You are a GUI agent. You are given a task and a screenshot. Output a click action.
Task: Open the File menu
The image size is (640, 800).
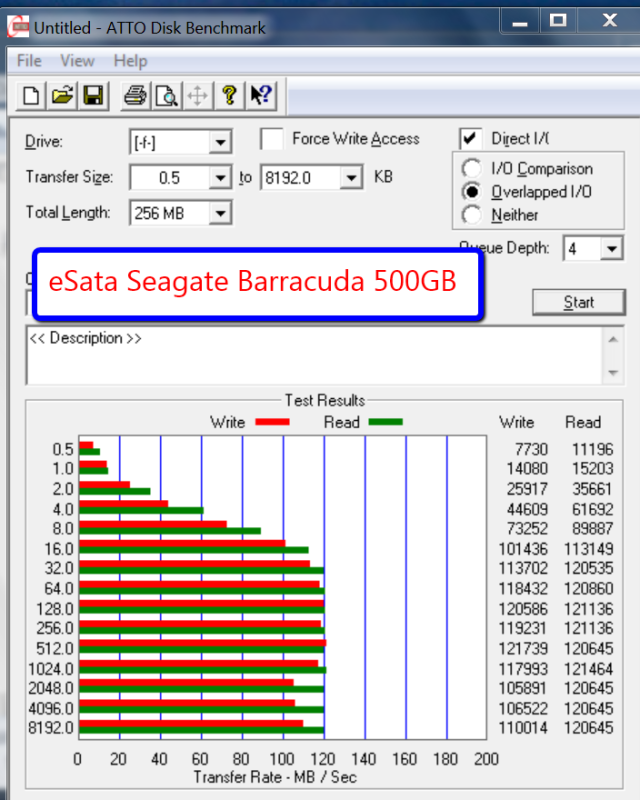click(x=29, y=61)
